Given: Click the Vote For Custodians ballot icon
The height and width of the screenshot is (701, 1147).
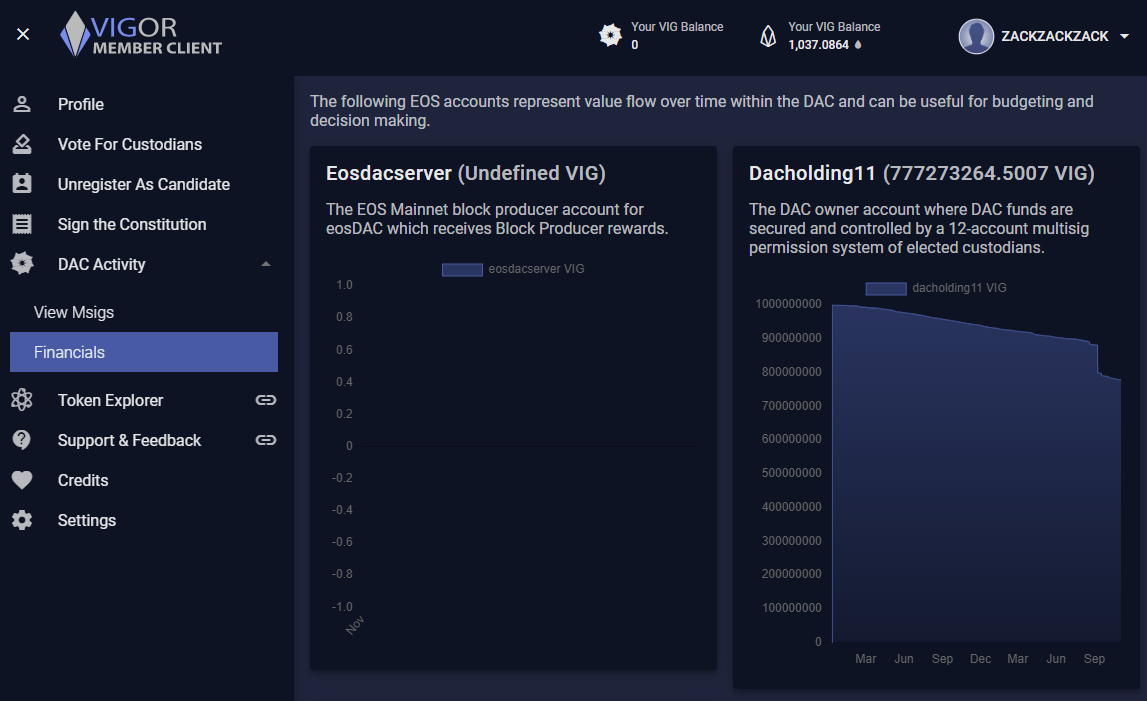Looking at the screenshot, I should [22, 144].
